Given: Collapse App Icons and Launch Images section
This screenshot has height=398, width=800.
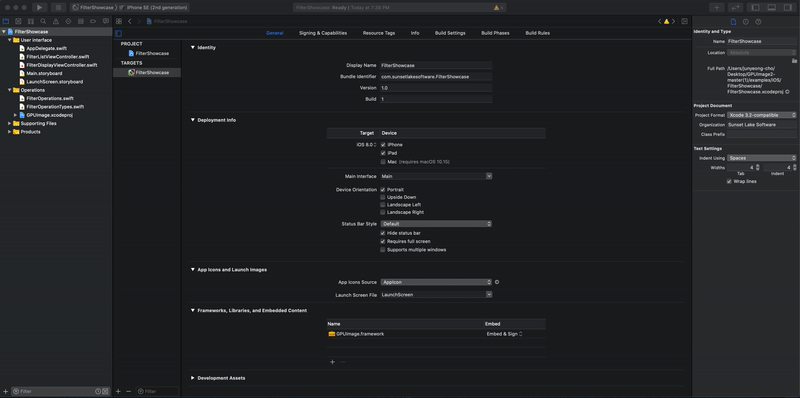Looking at the screenshot, I should (x=192, y=269).
